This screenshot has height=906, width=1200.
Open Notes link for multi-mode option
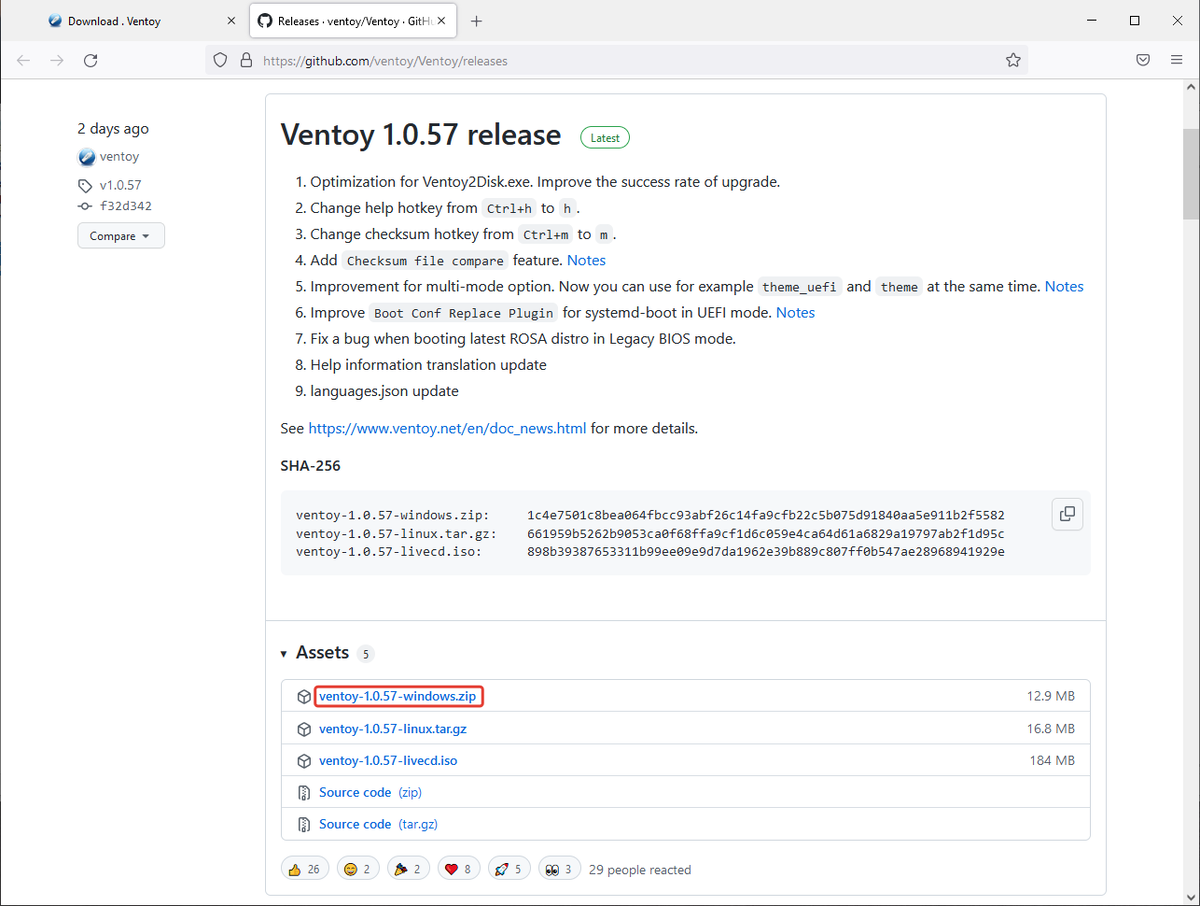point(1064,286)
